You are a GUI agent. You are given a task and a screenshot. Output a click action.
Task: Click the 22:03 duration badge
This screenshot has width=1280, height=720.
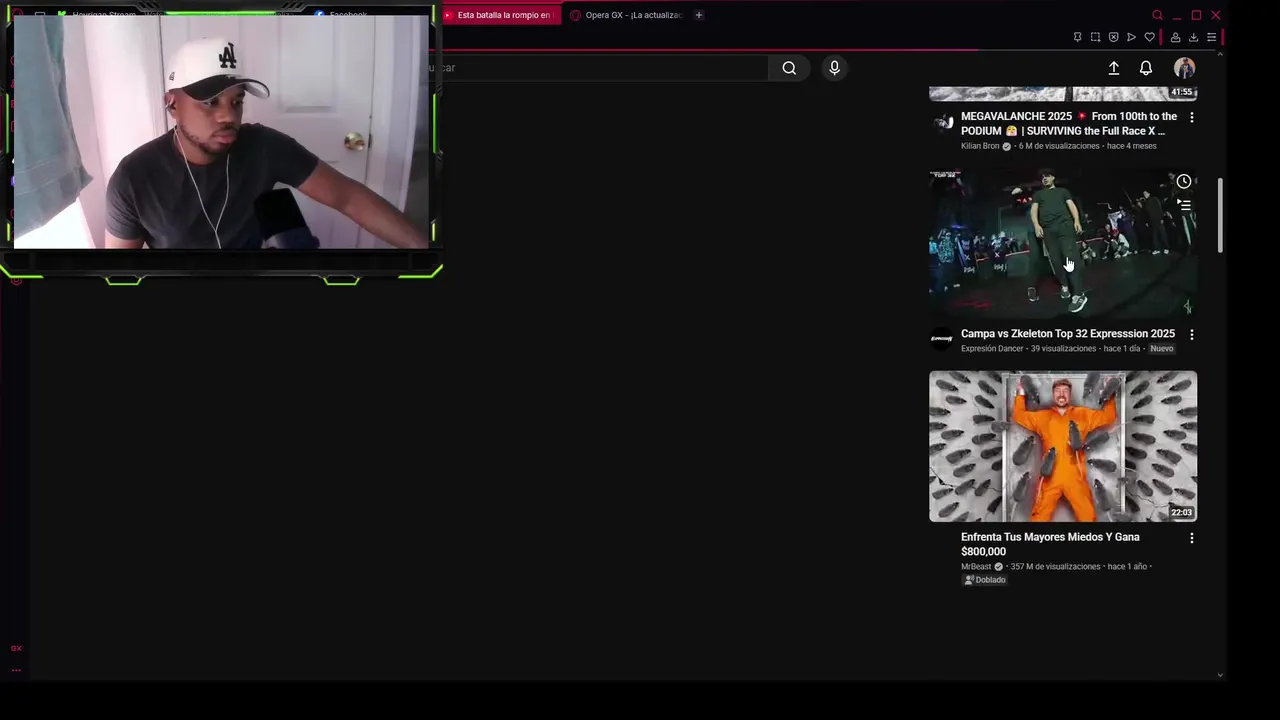(1181, 513)
